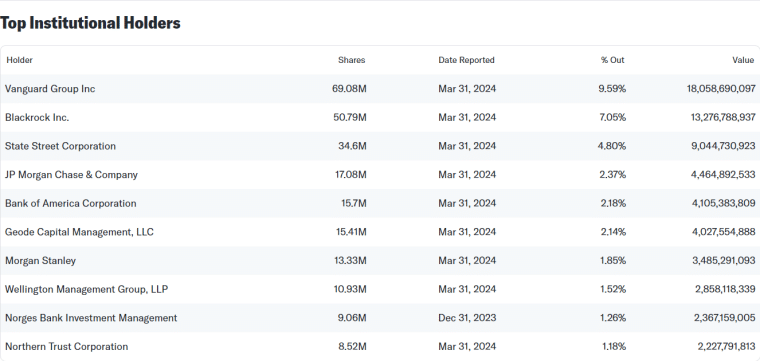Click the 1.52% out value
The height and width of the screenshot is (362, 760).
pyautogui.click(x=613, y=289)
